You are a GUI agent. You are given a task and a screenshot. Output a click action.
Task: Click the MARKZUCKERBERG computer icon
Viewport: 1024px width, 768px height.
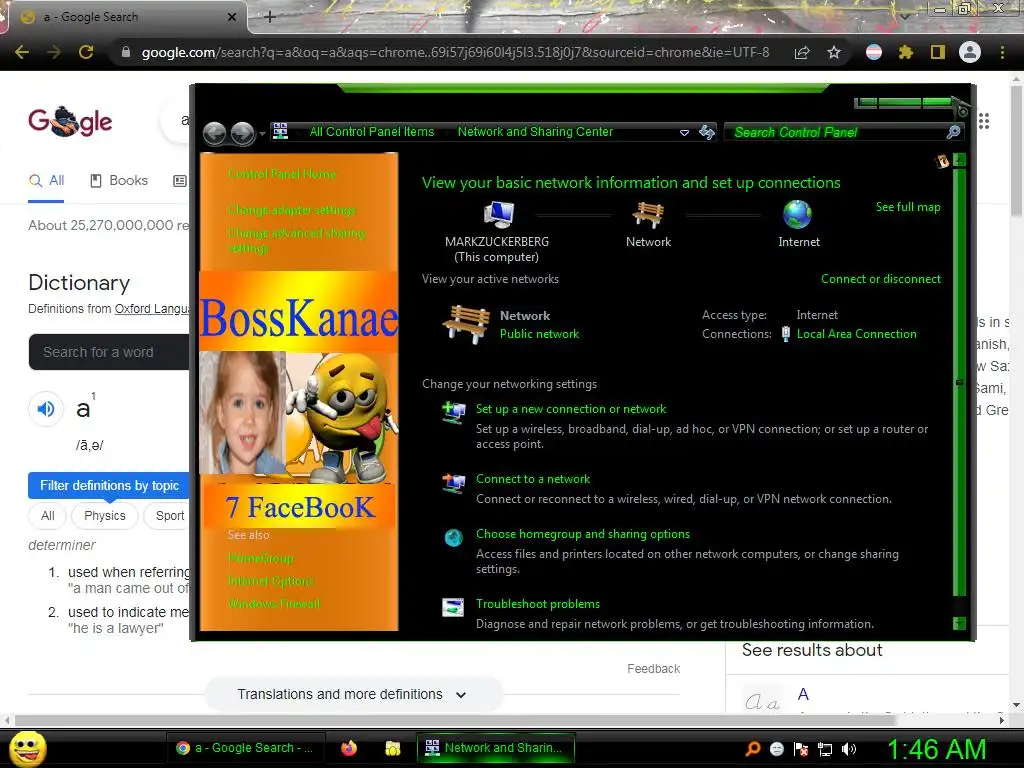pos(498,214)
